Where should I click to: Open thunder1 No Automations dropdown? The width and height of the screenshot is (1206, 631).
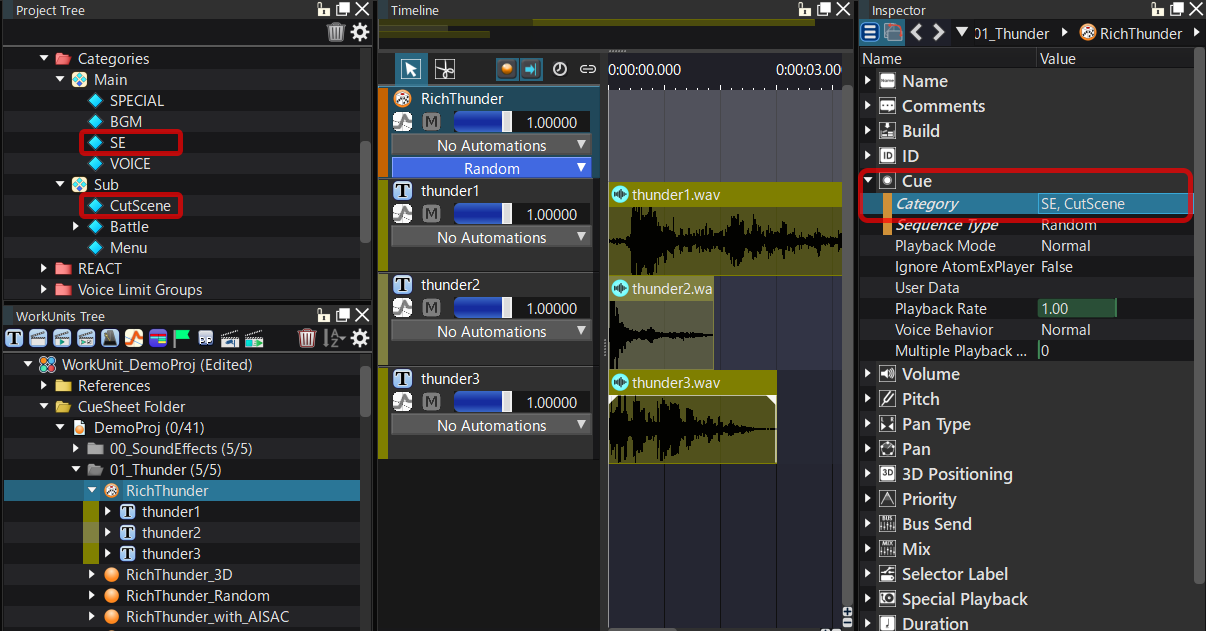pyautogui.click(x=491, y=238)
